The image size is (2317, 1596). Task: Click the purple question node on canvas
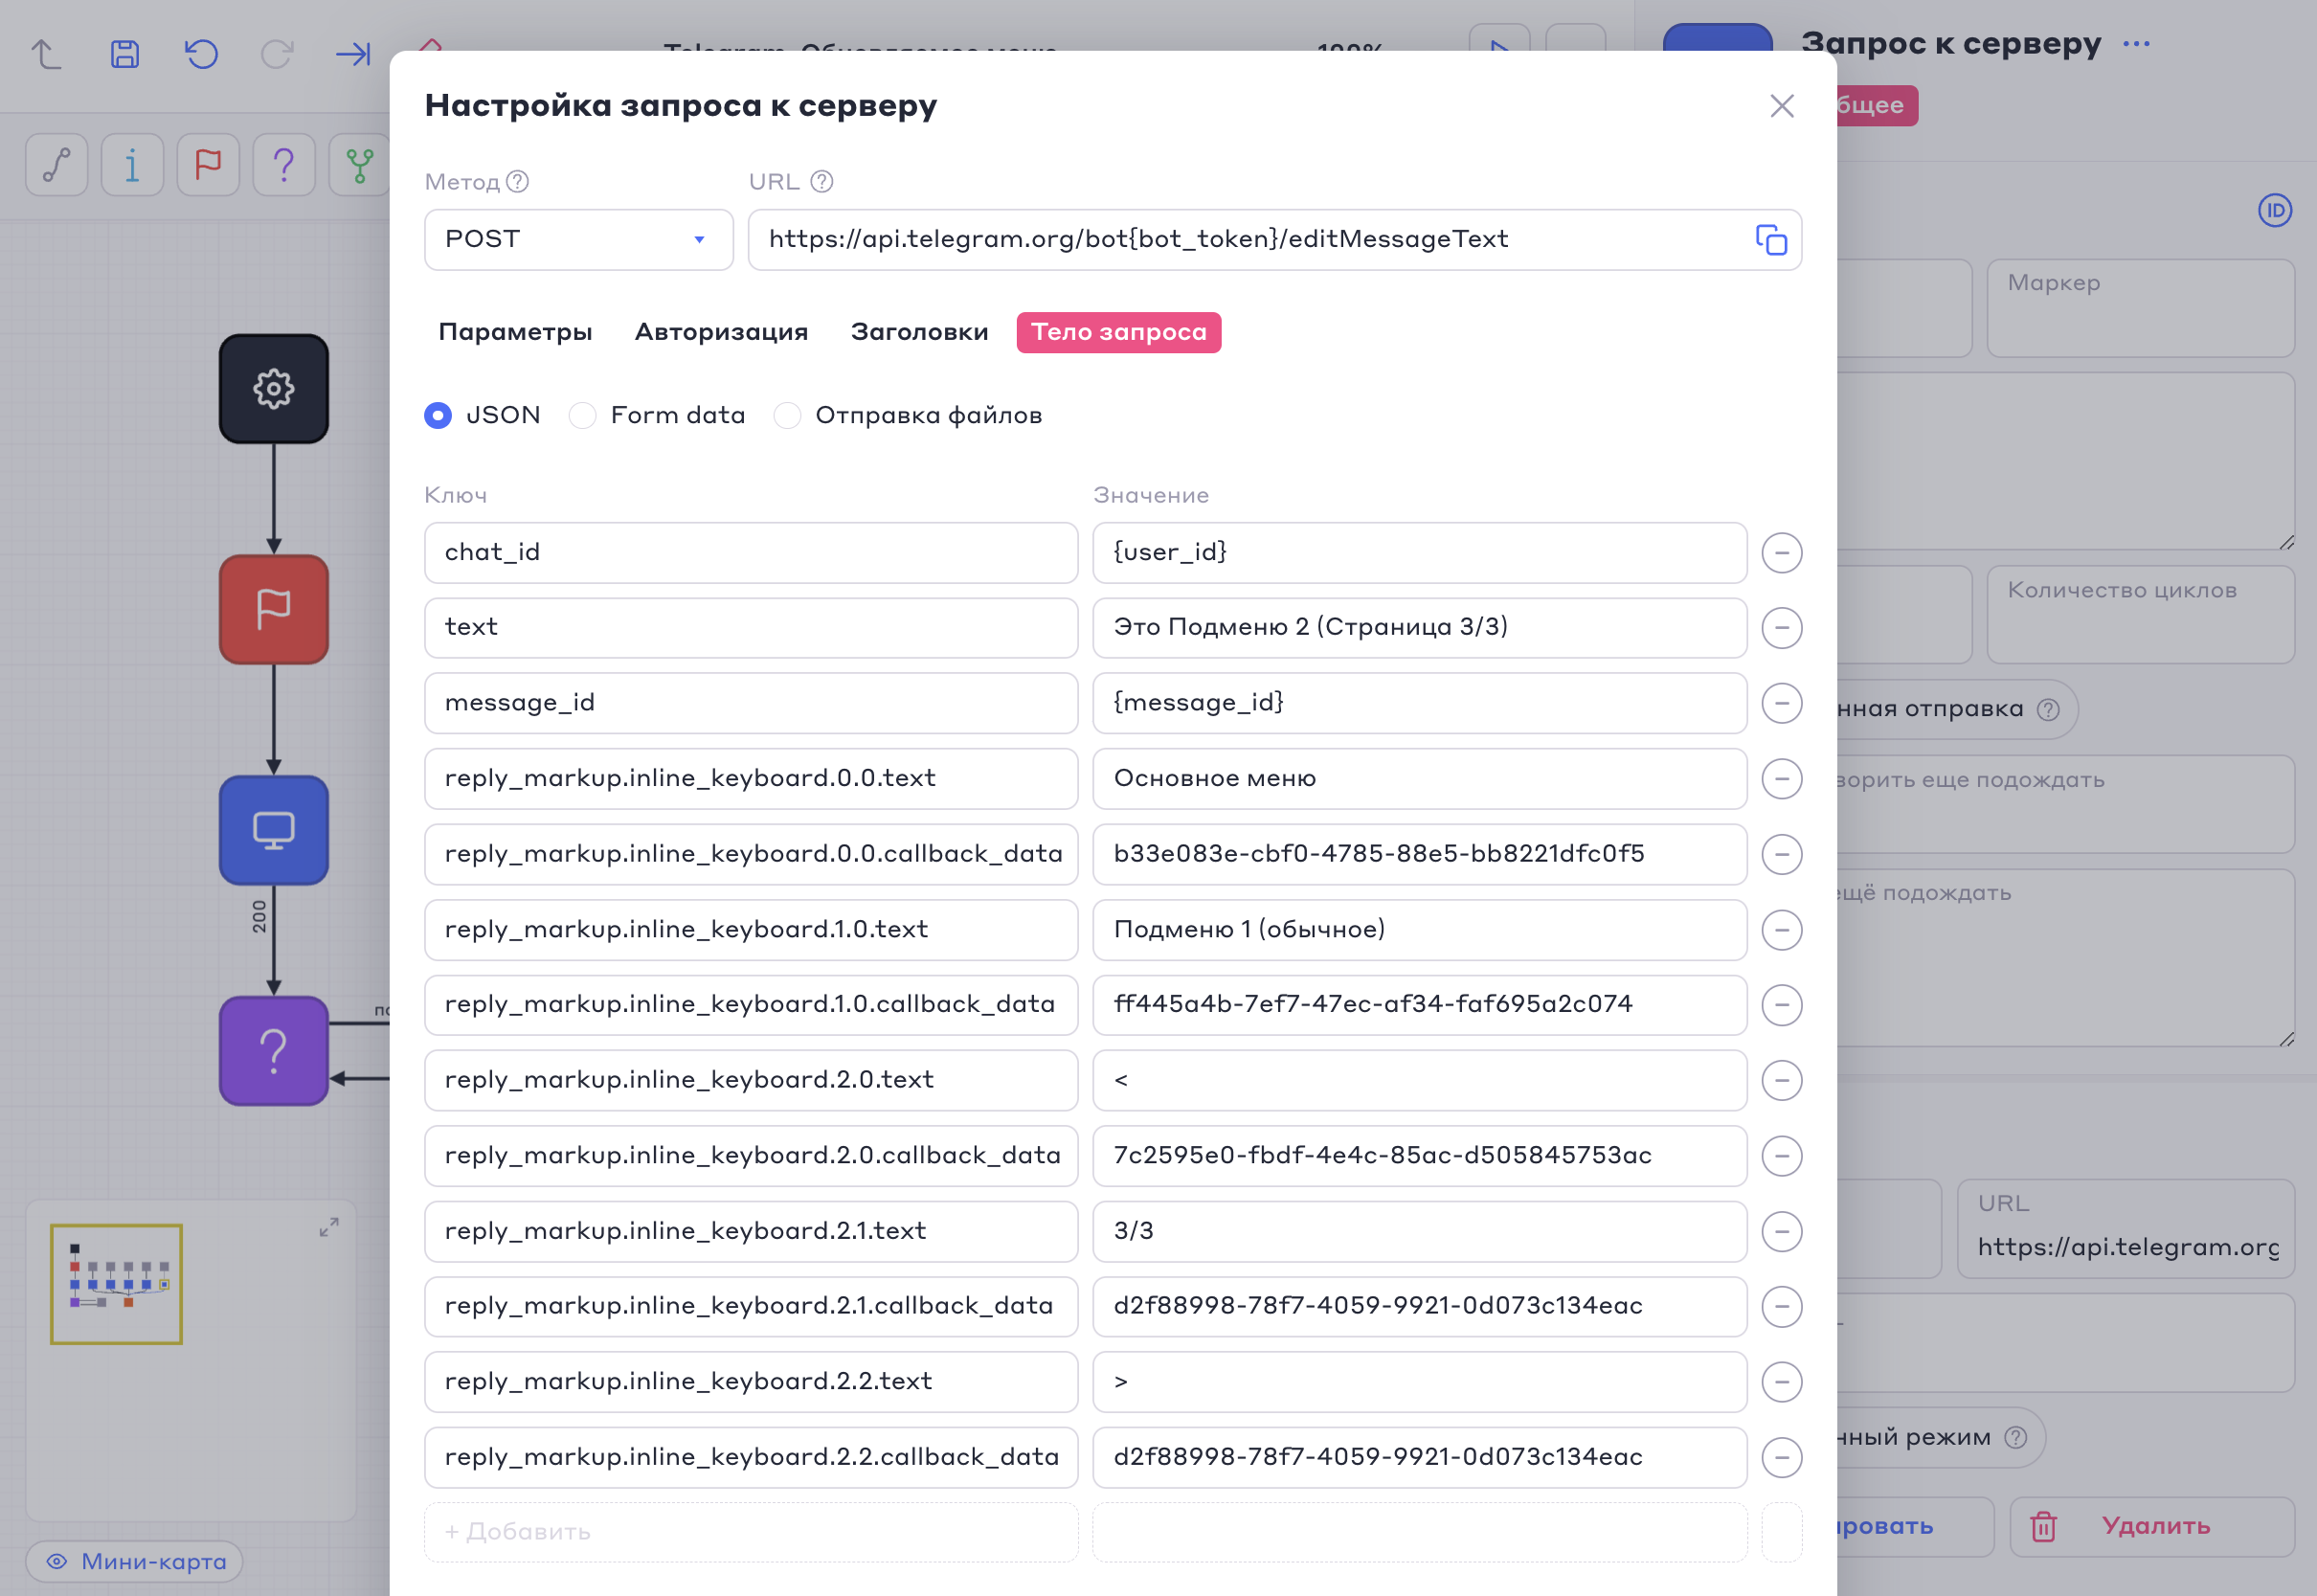[274, 1051]
